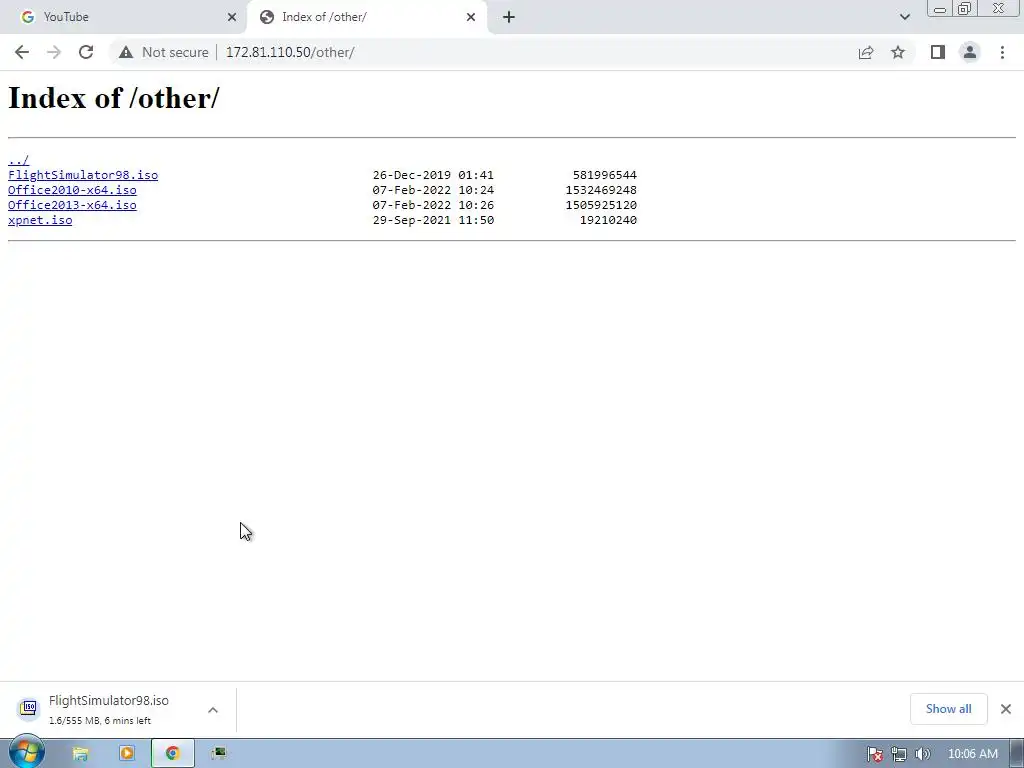The height and width of the screenshot is (768, 1024).
Task: Reload the current page
Action: point(86,52)
